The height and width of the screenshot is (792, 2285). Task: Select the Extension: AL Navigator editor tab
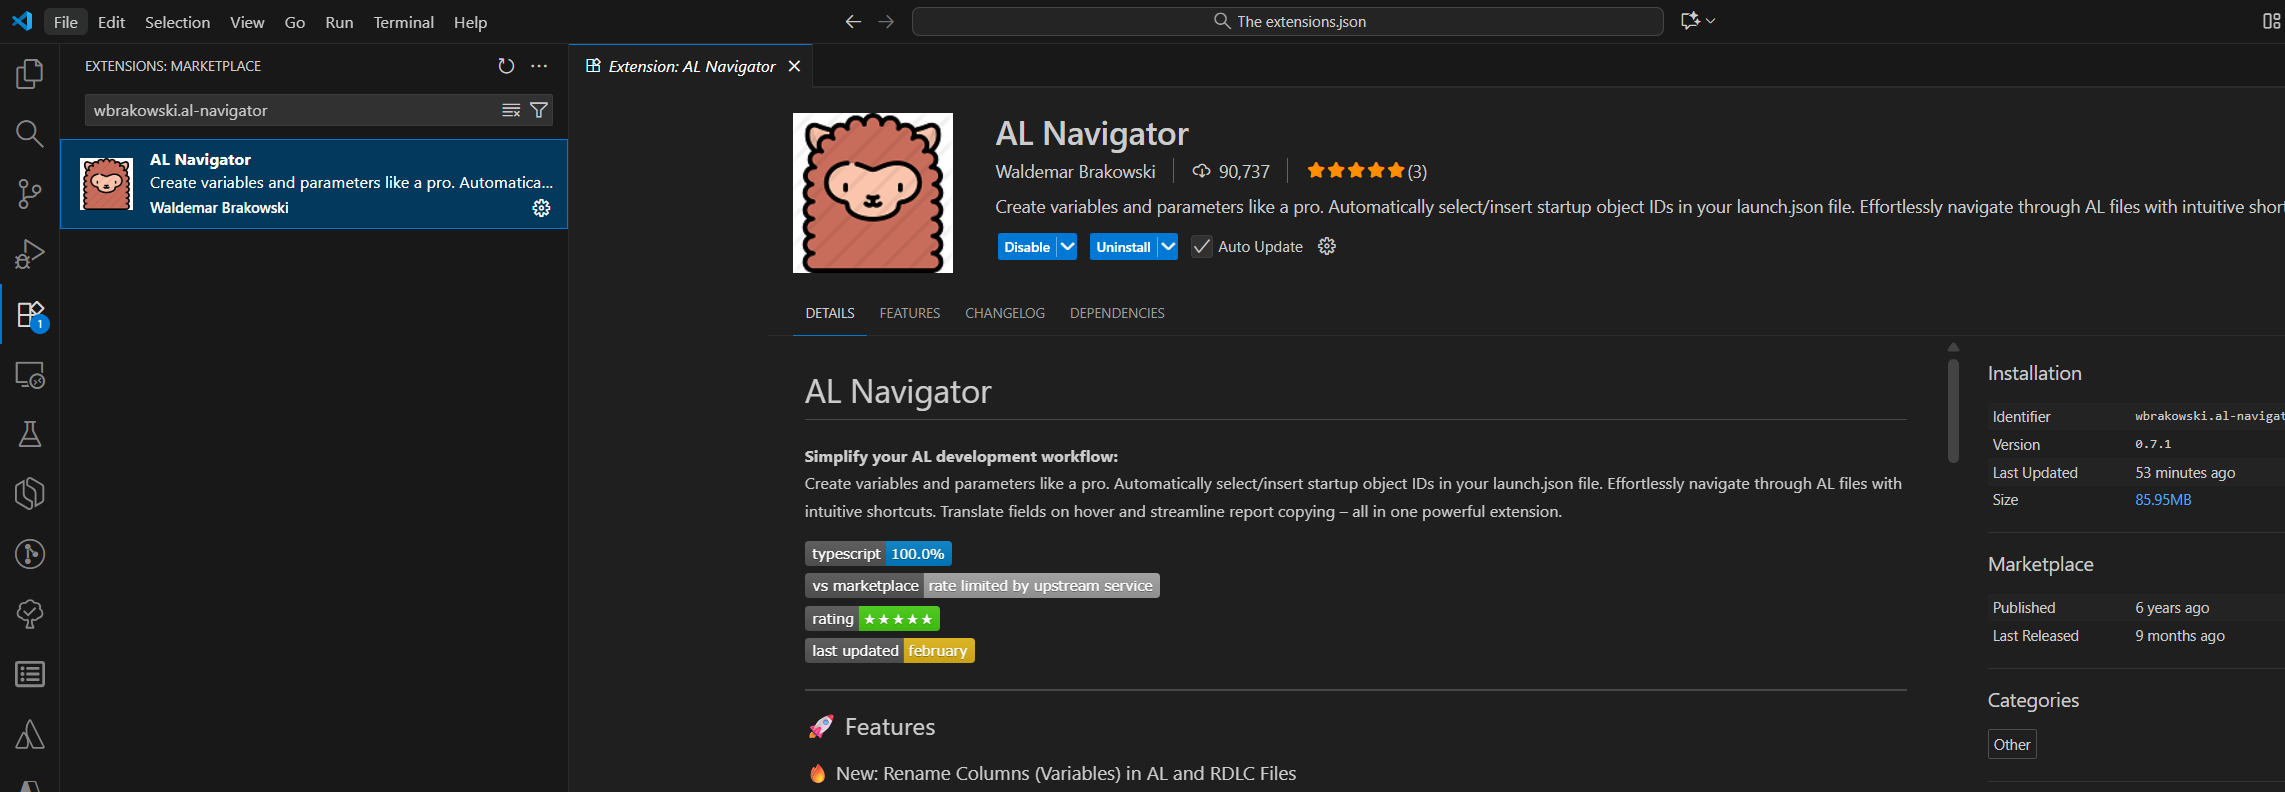(x=692, y=66)
